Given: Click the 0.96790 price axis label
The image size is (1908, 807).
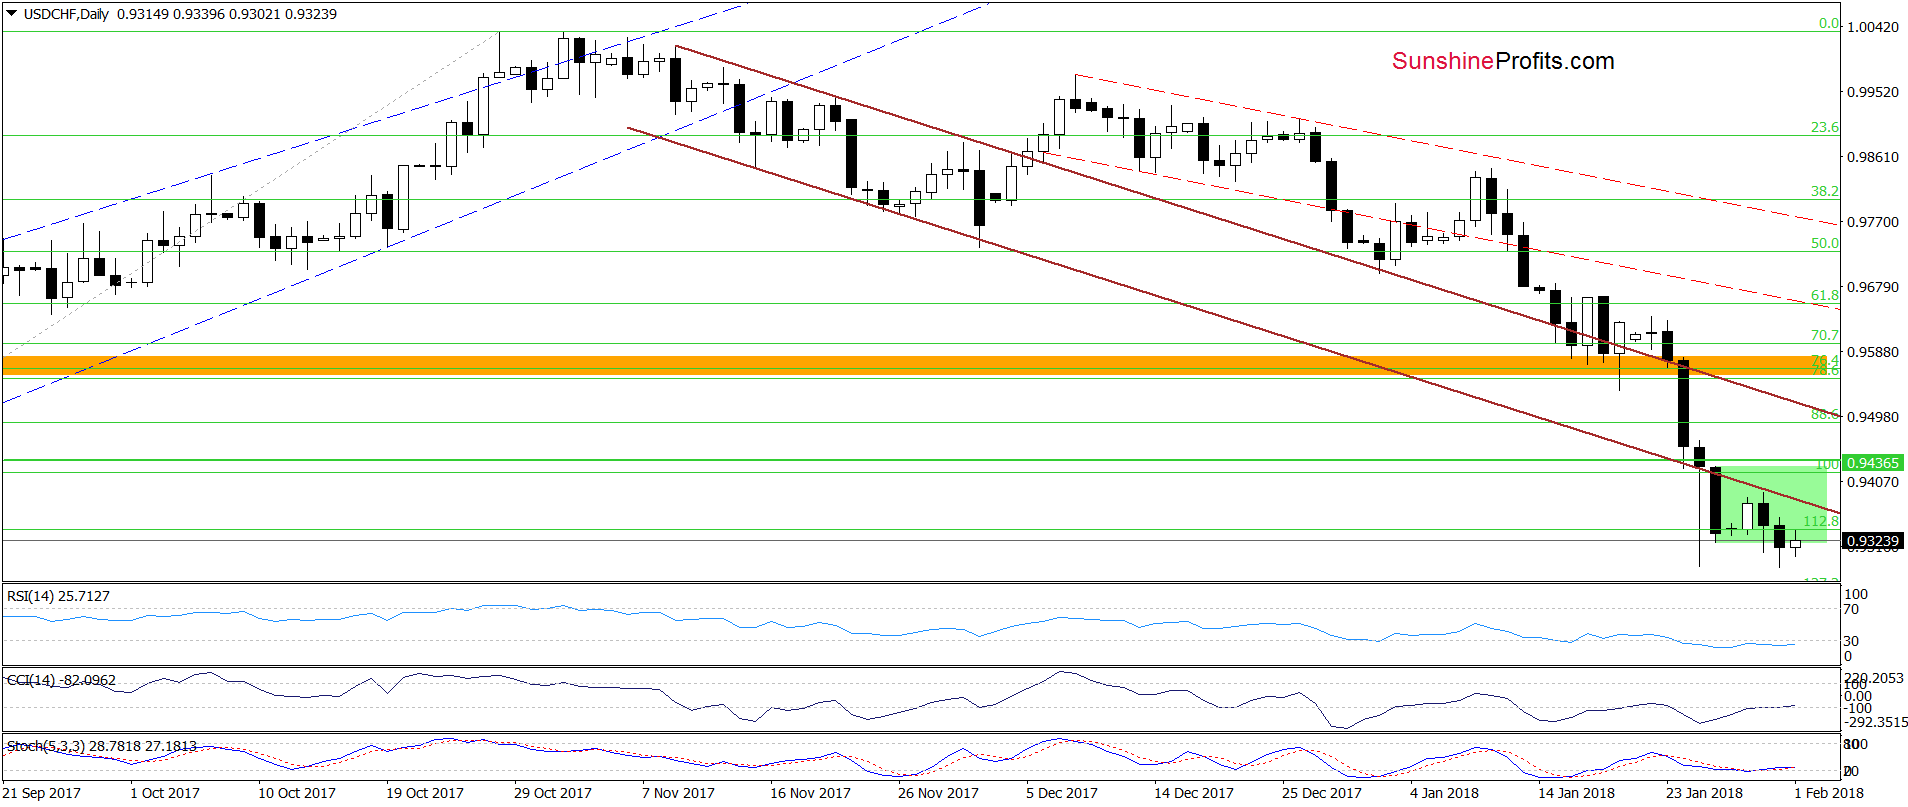Looking at the screenshot, I should [1872, 287].
